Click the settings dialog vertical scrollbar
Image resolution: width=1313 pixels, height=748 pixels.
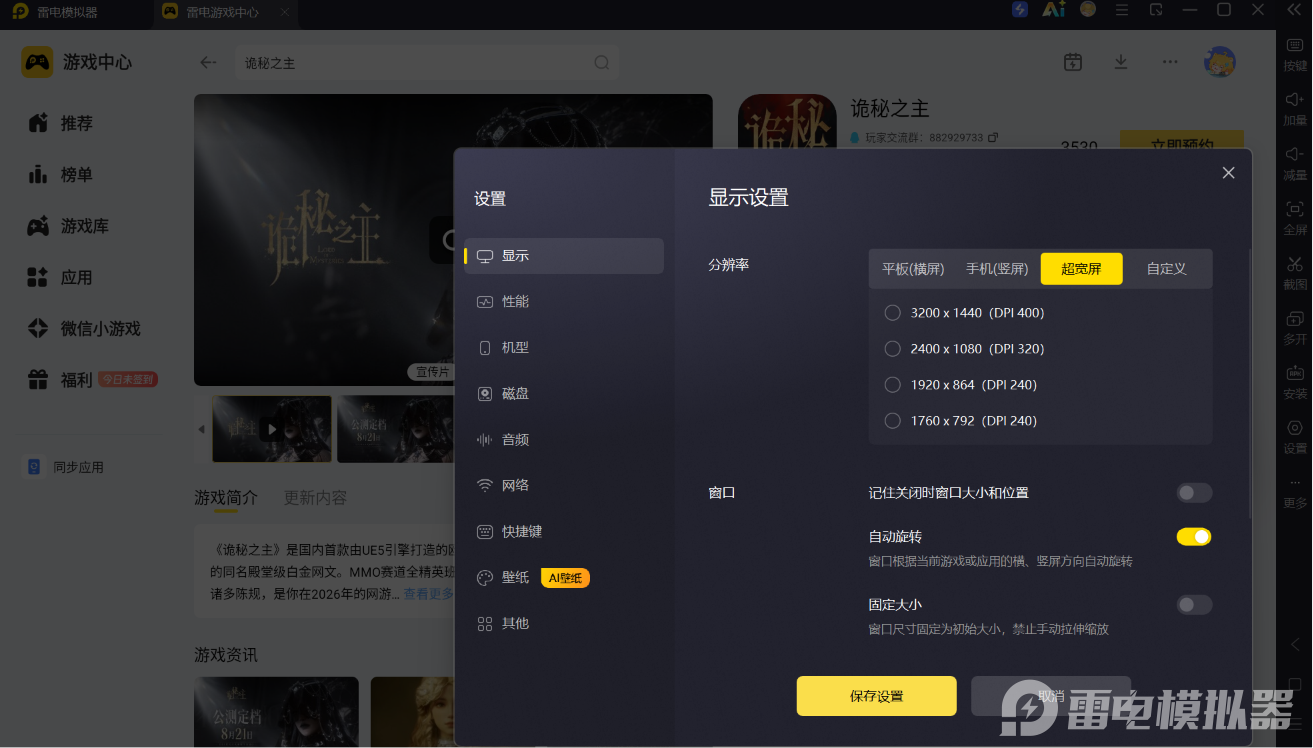(1250, 382)
